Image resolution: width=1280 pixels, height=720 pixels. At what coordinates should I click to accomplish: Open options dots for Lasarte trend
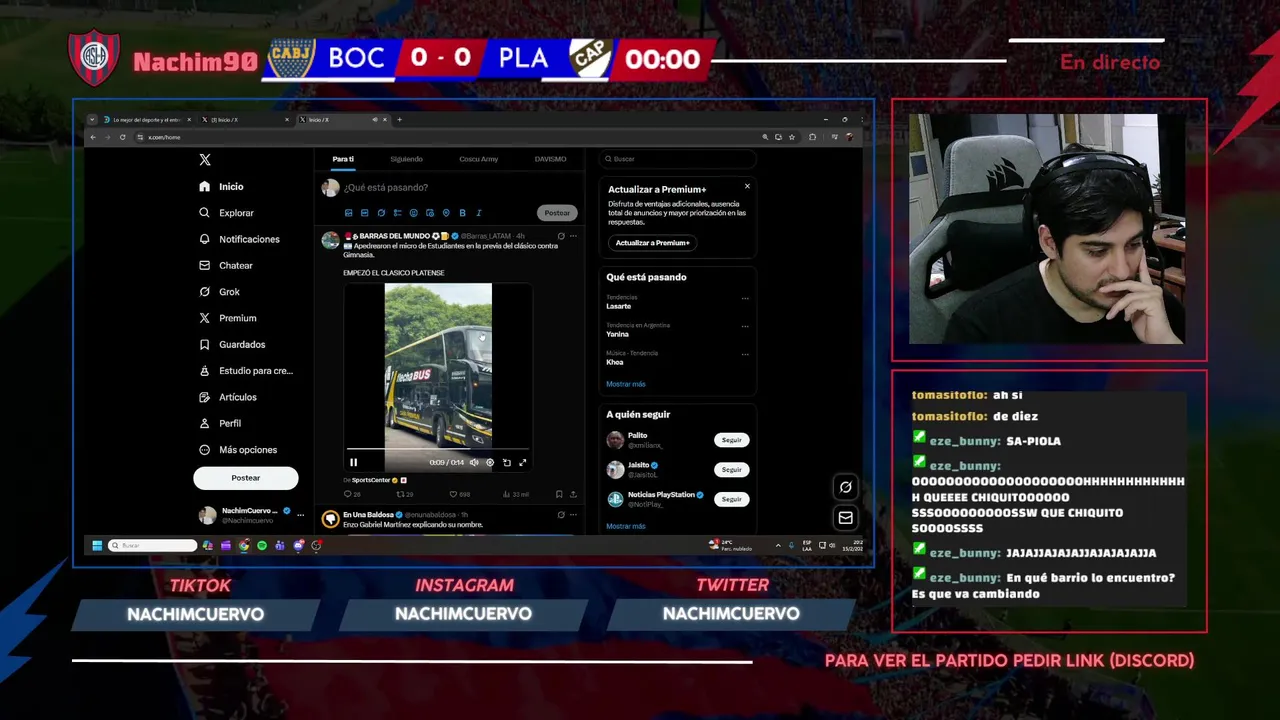(x=745, y=298)
